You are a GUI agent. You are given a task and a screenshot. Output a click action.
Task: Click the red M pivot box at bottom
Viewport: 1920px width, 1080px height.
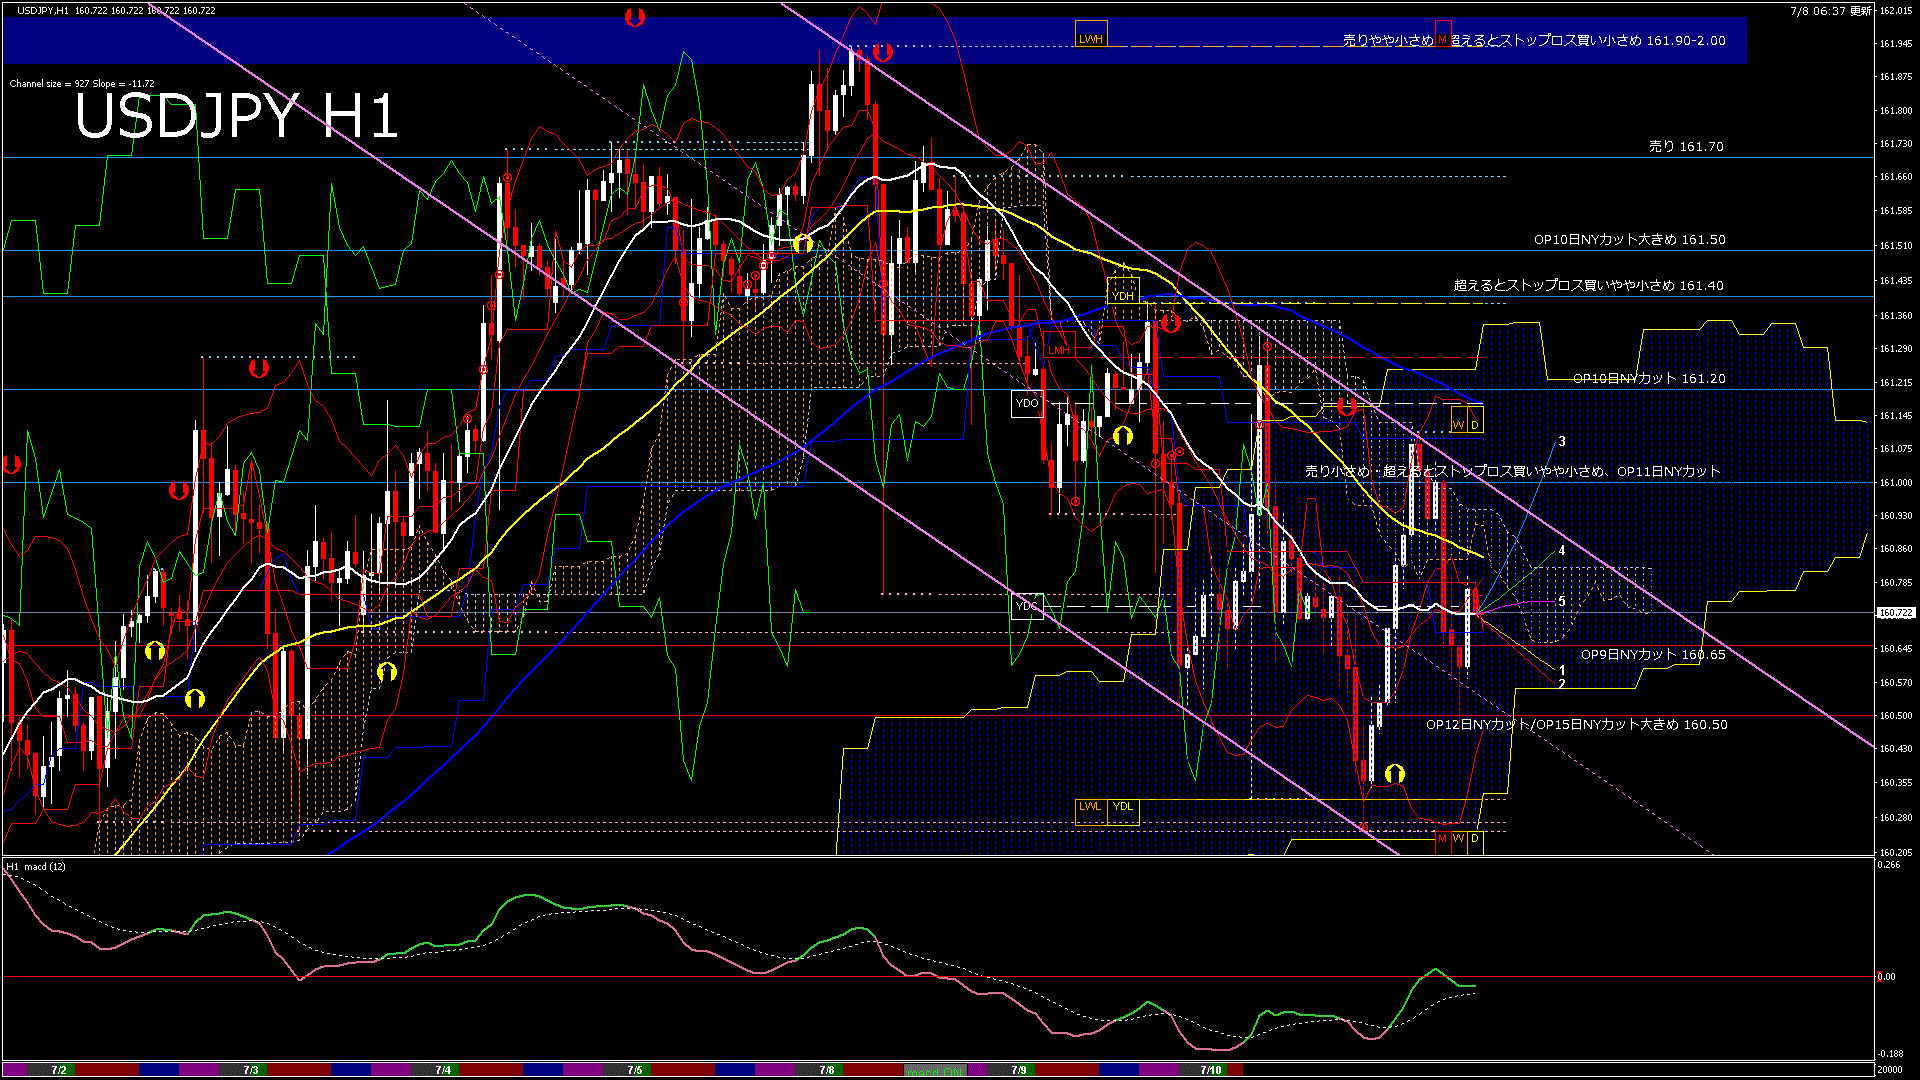[1442, 839]
